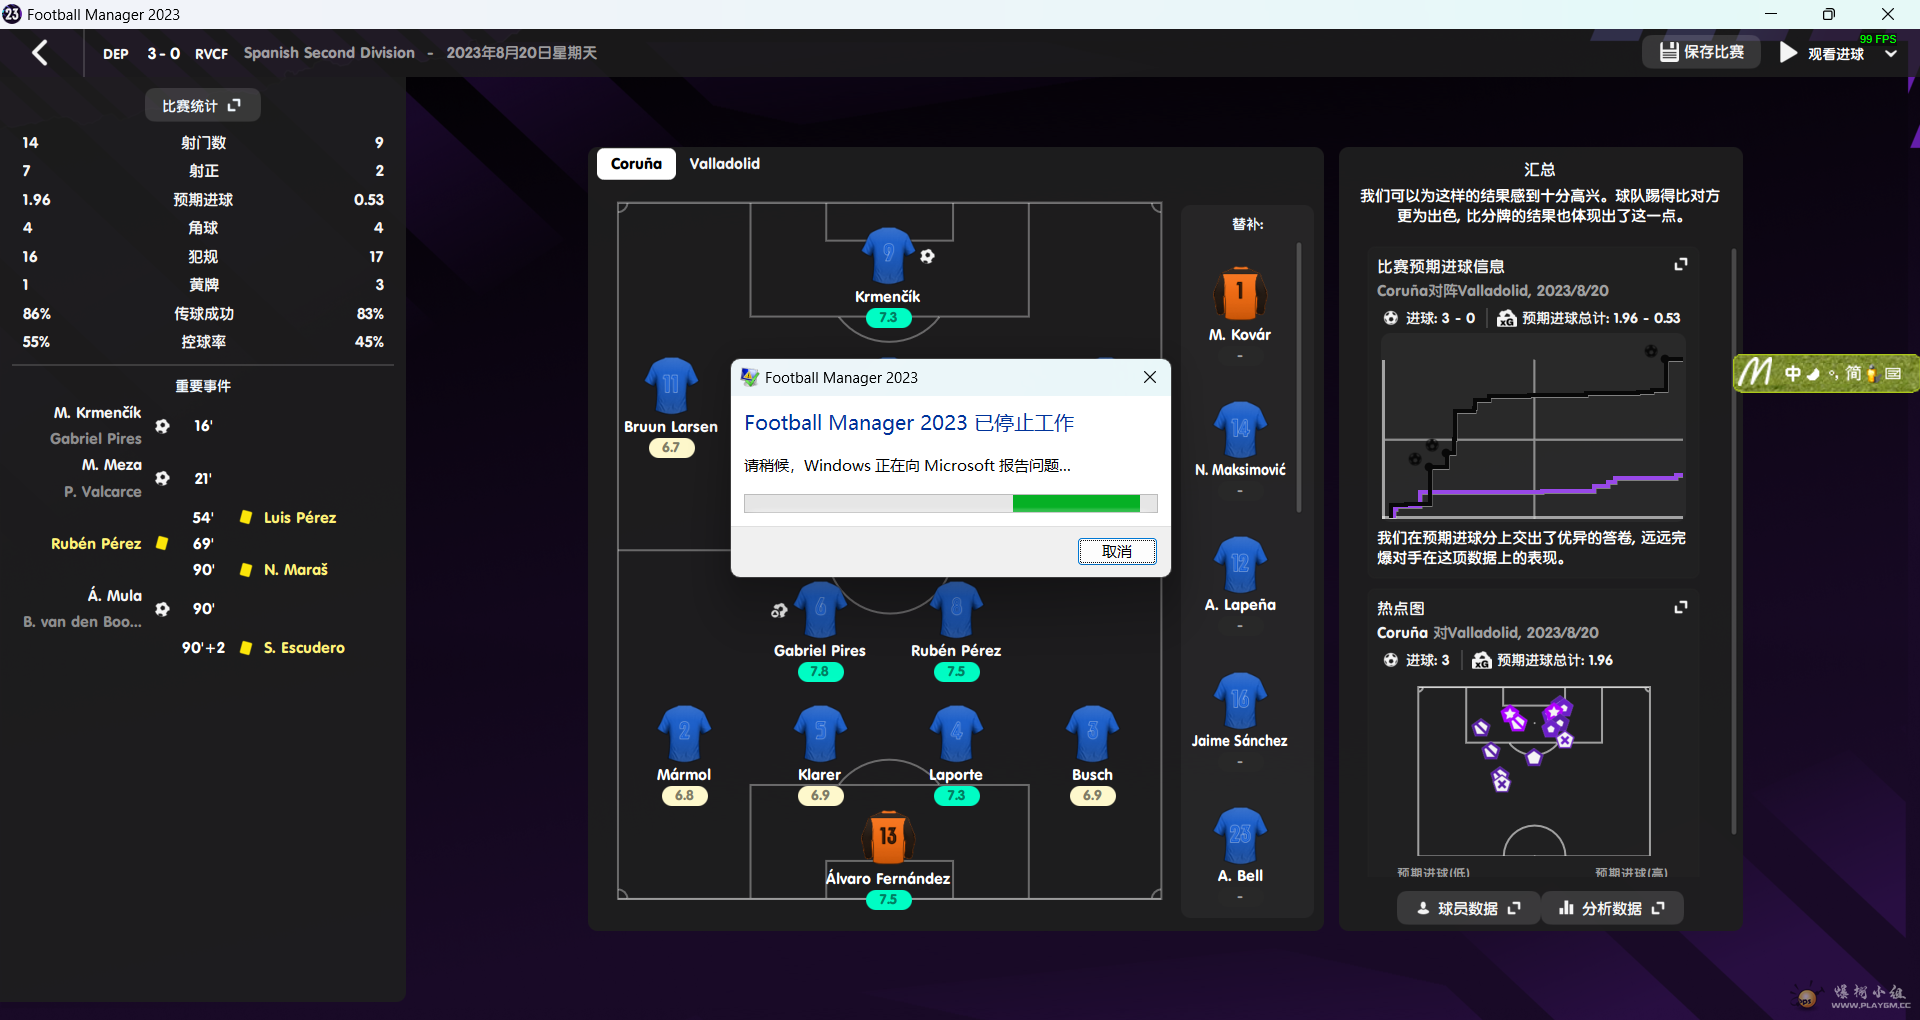Click M. Krmenčík in key events

[97, 412]
